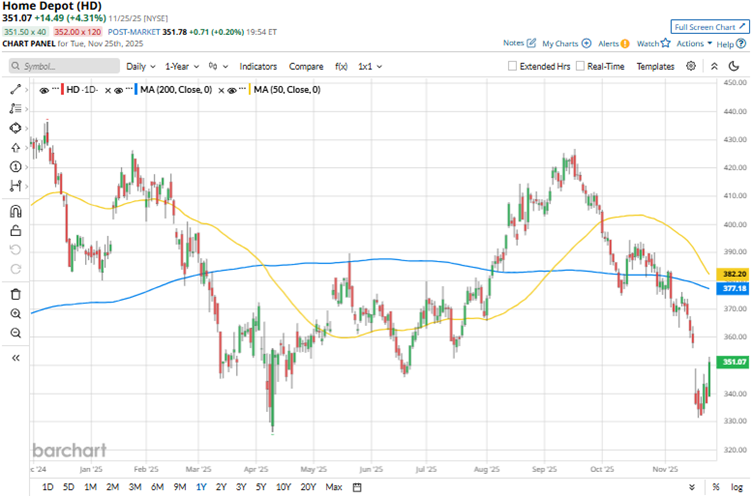Select the trend line drawing tool
This screenshot has height=496, width=752.
tap(15, 90)
